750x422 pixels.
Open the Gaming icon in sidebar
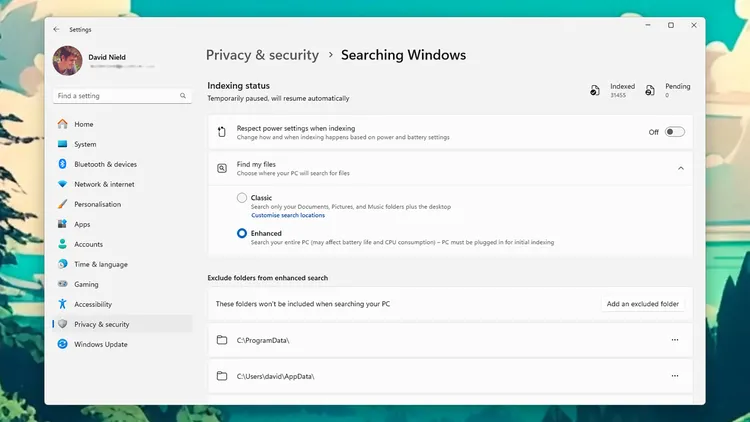(63, 284)
